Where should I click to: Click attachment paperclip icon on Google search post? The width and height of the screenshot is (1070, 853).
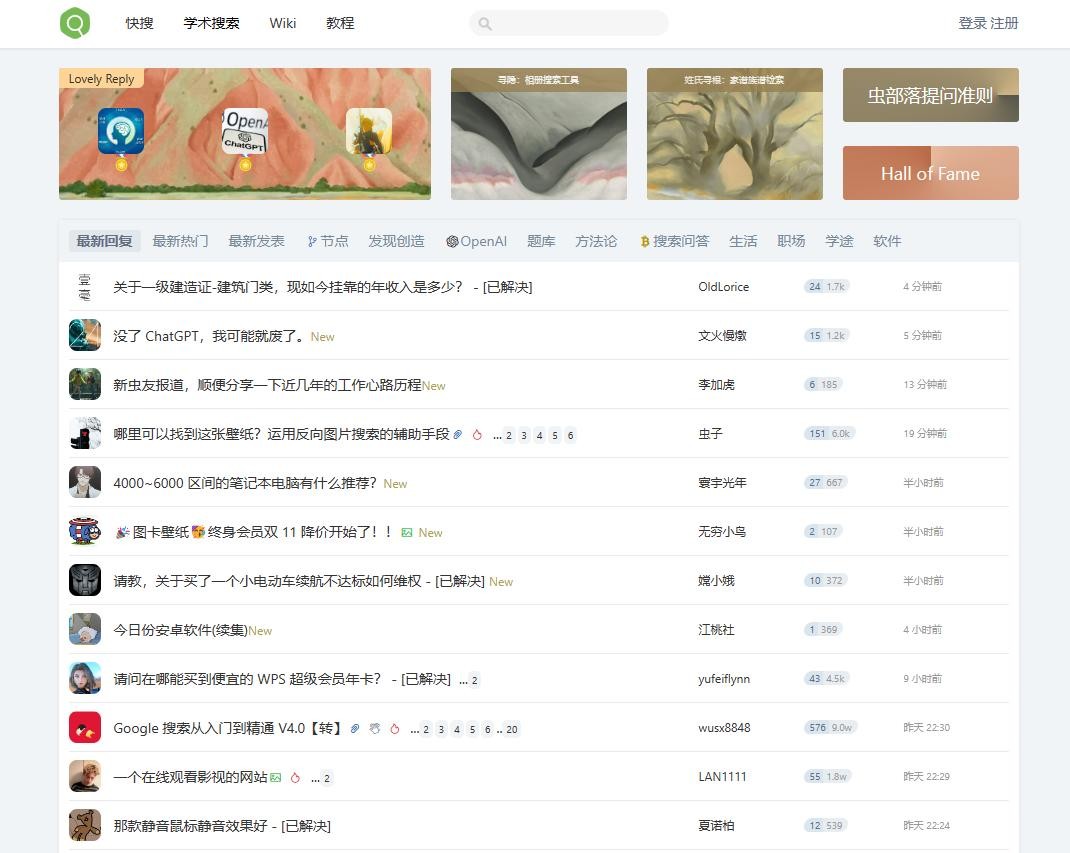click(x=354, y=729)
